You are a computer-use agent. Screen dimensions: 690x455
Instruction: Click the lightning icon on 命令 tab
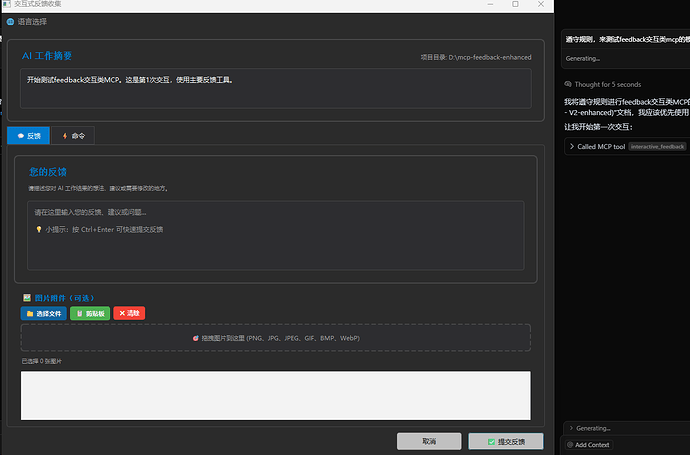click(65, 136)
